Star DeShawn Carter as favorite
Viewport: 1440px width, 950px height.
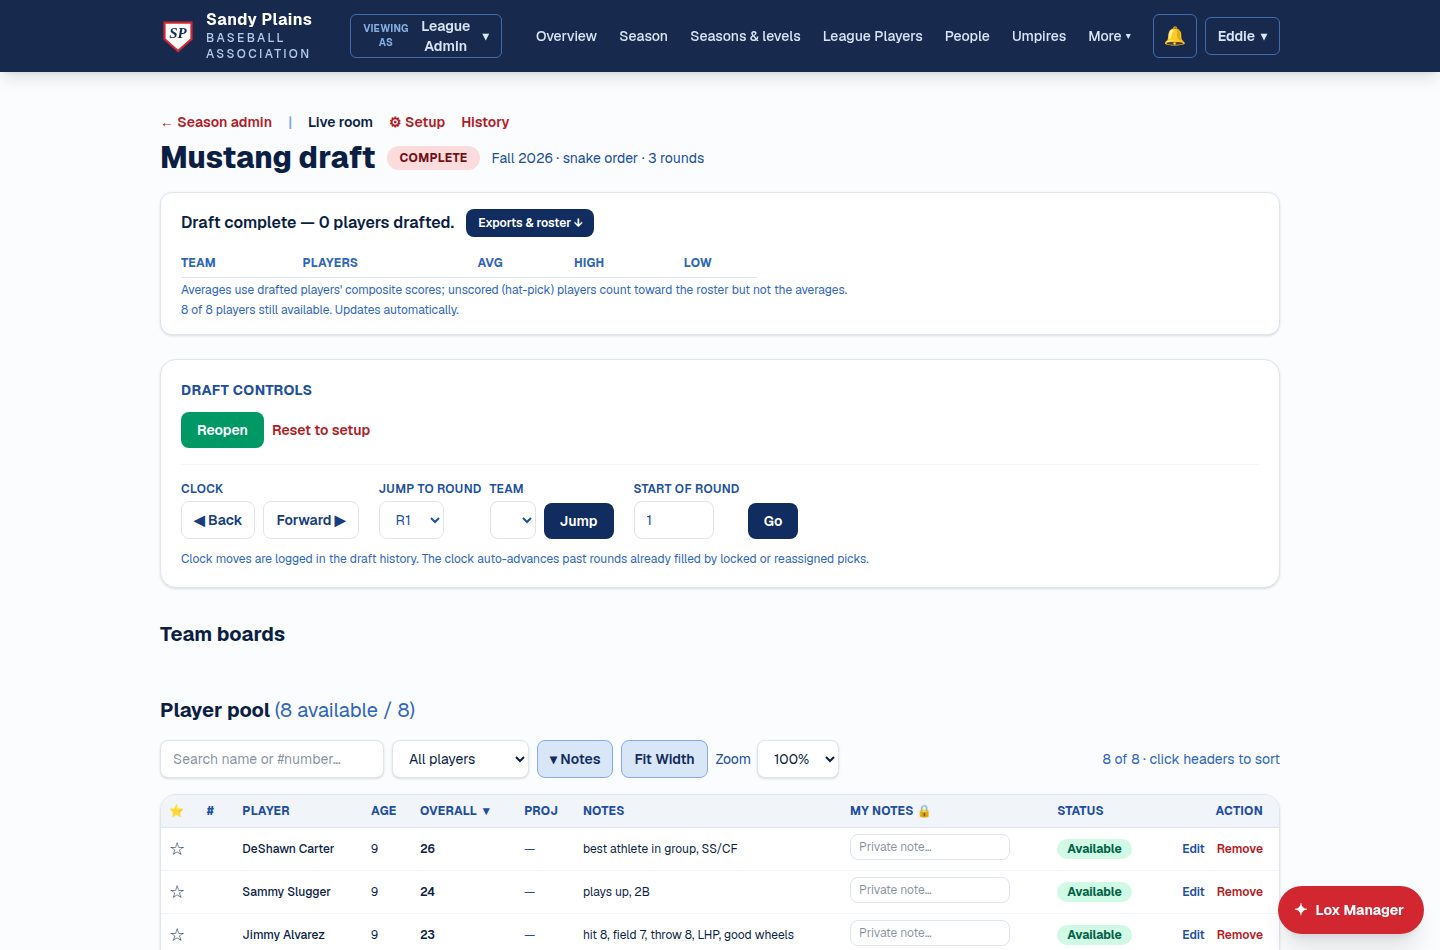(x=177, y=849)
